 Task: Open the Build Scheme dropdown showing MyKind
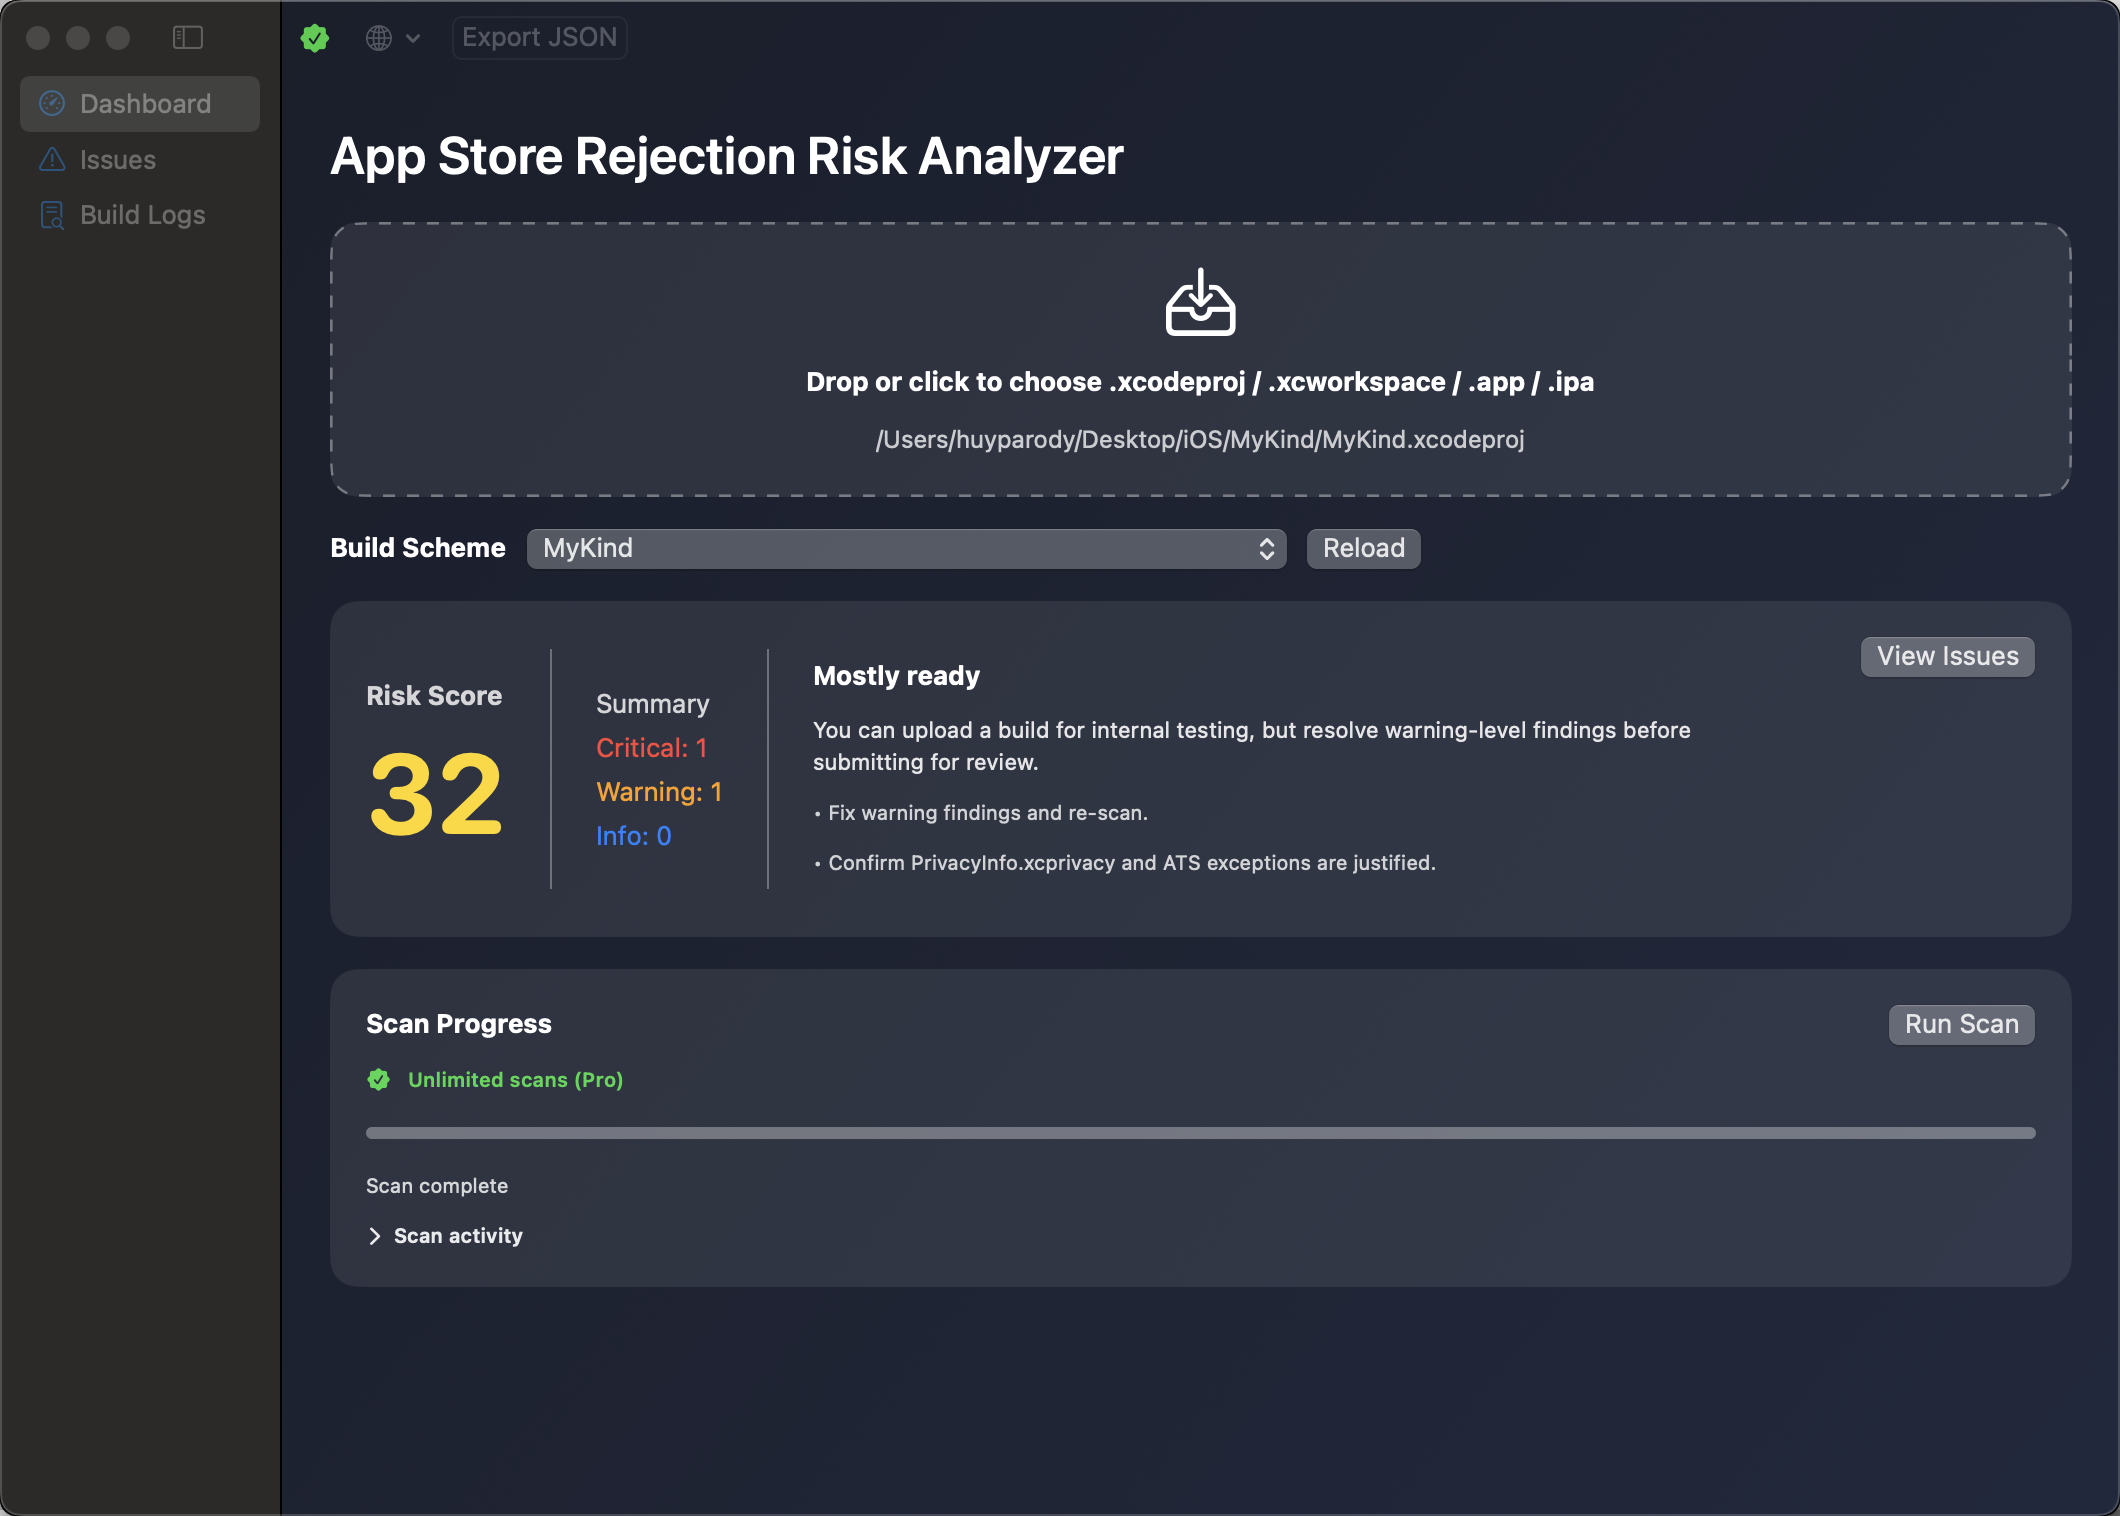pos(905,548)
